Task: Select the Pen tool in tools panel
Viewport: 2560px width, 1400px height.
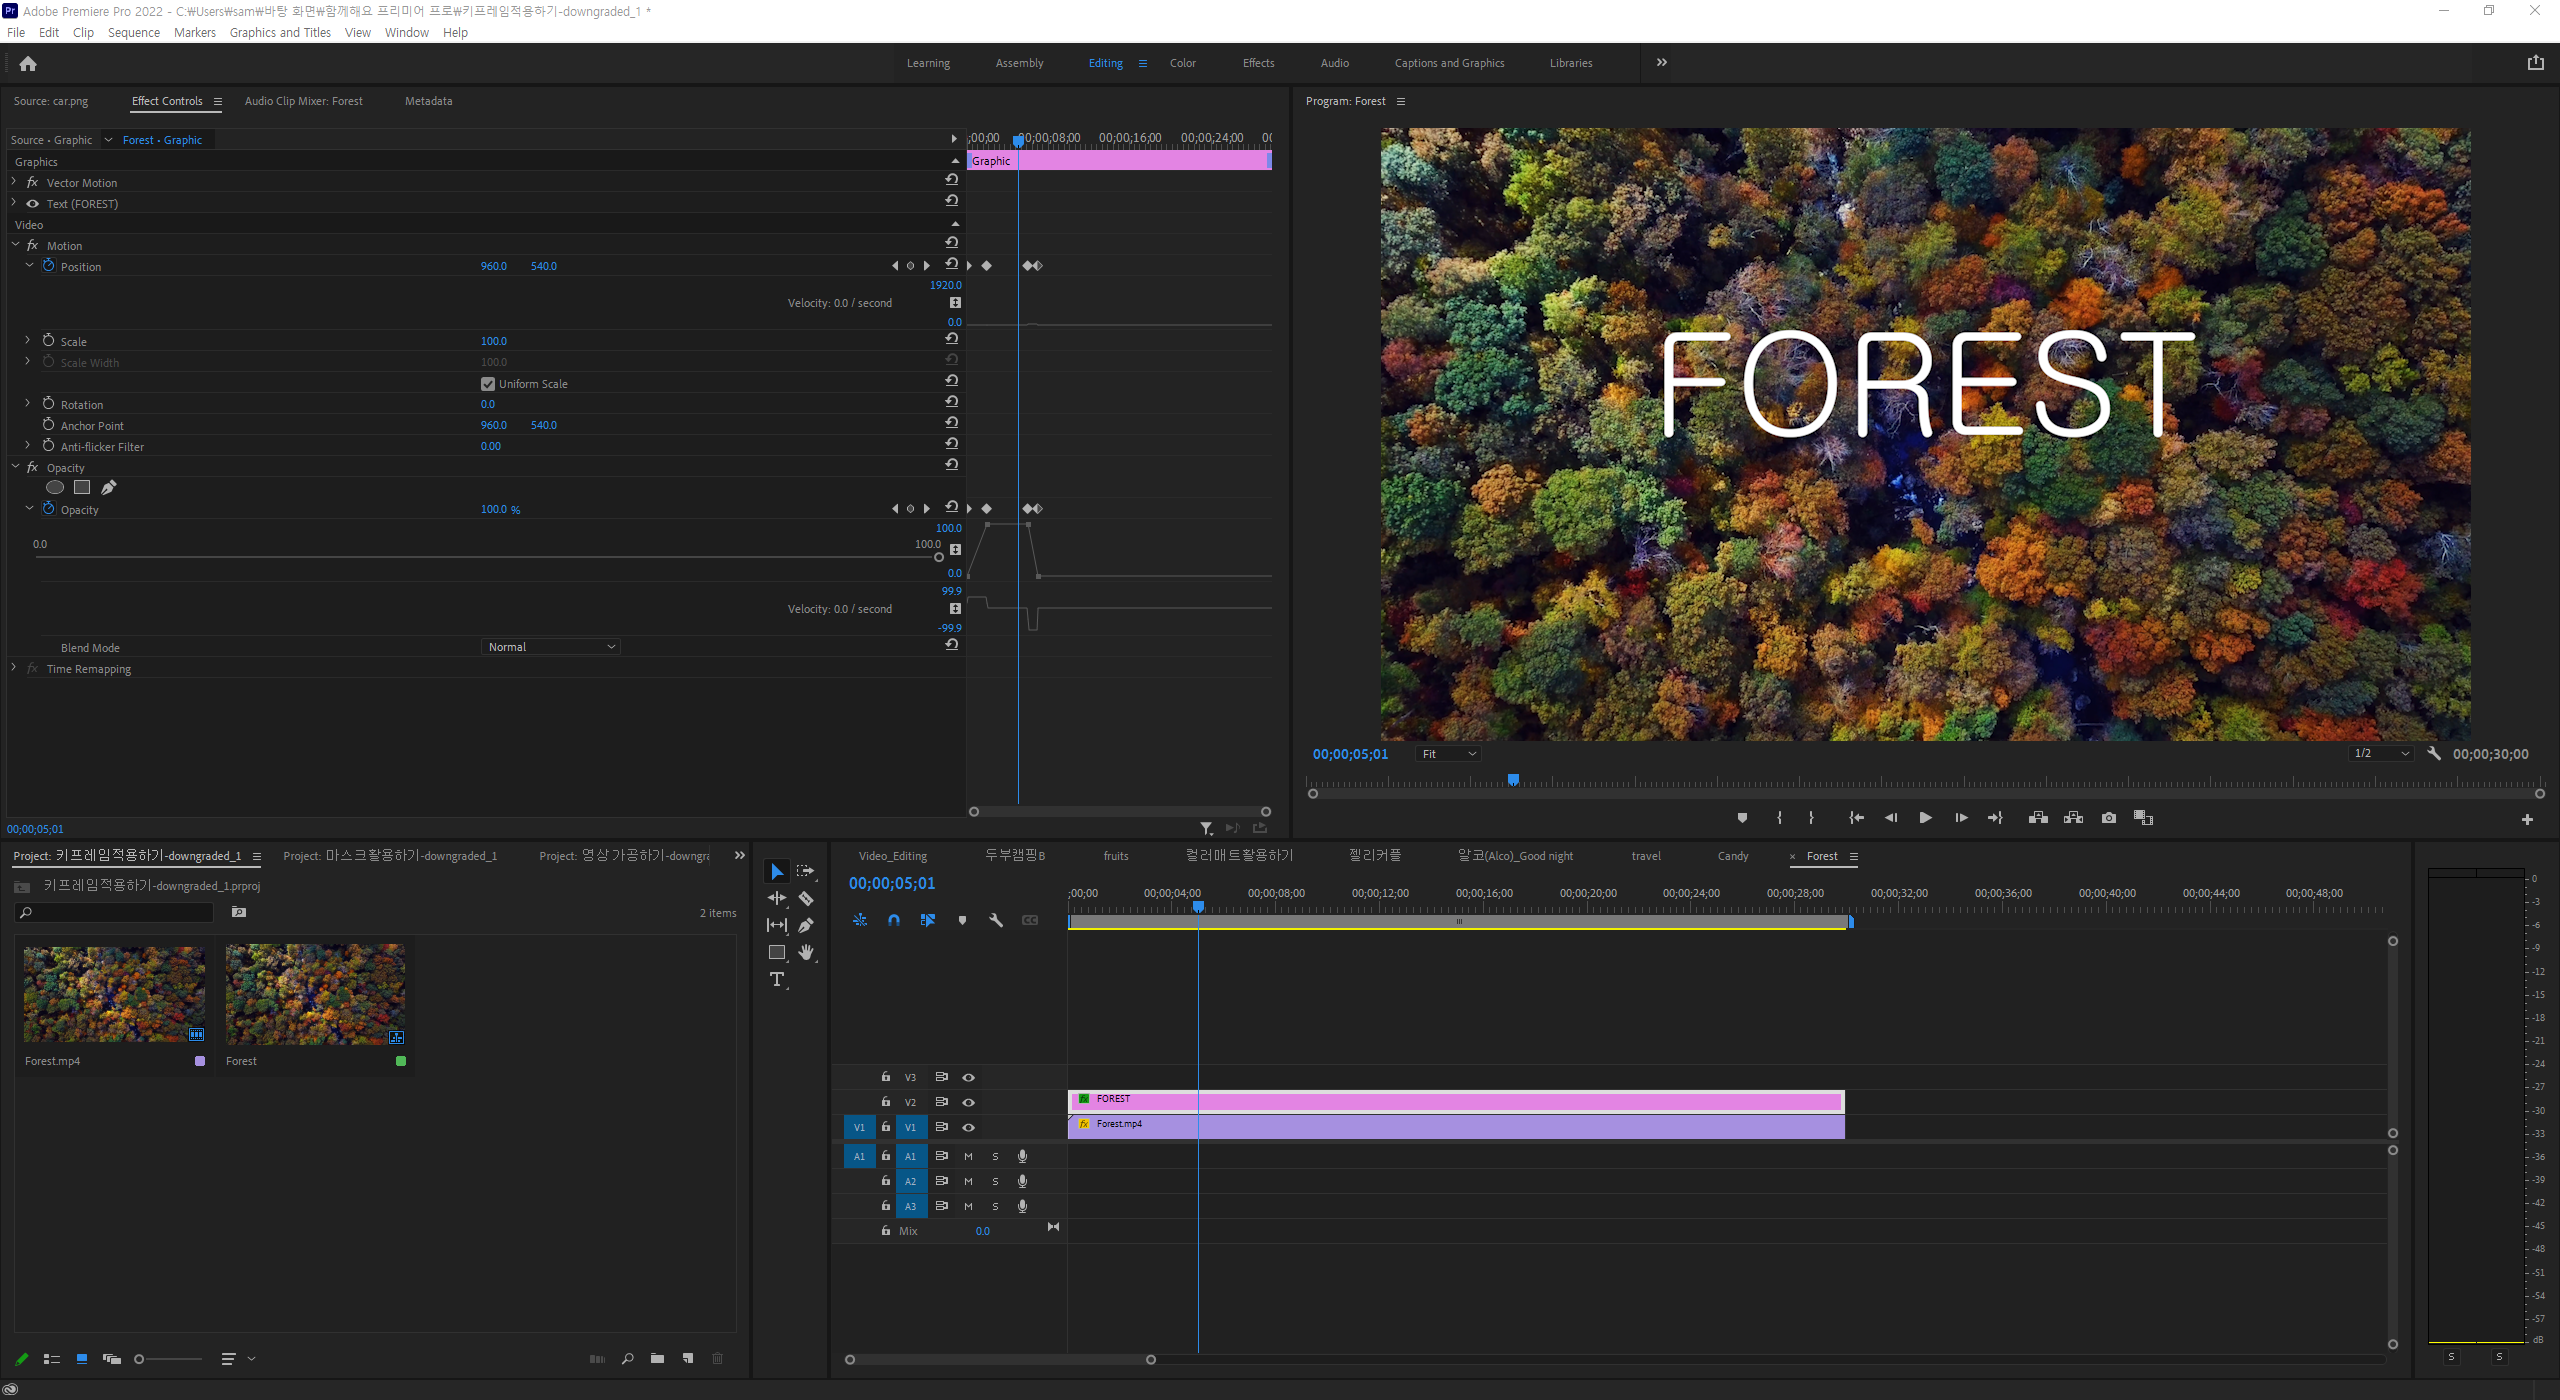Action: (x=806, y=925)
